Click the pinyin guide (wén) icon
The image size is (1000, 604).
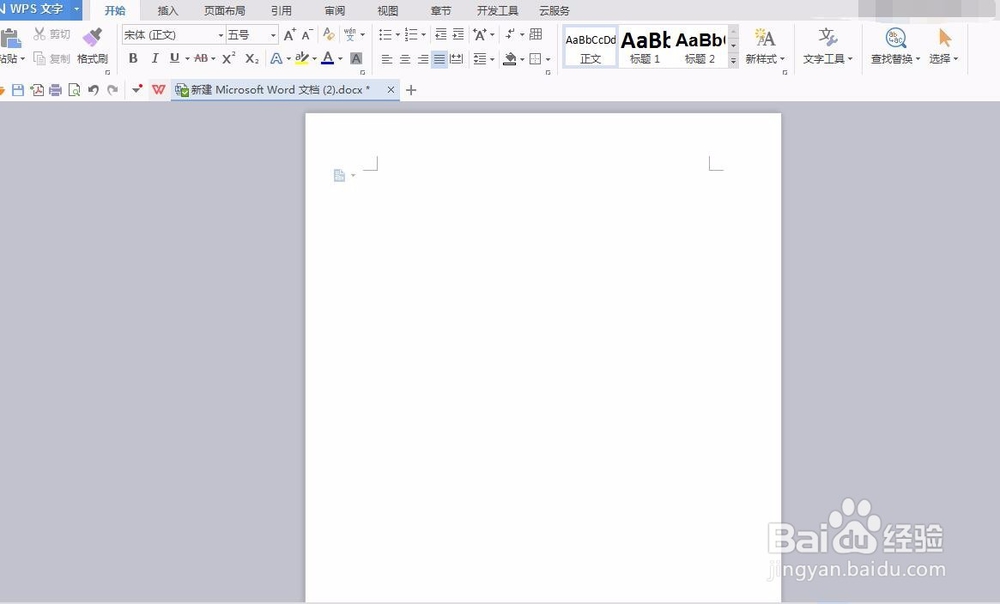(x=350, y=34)
